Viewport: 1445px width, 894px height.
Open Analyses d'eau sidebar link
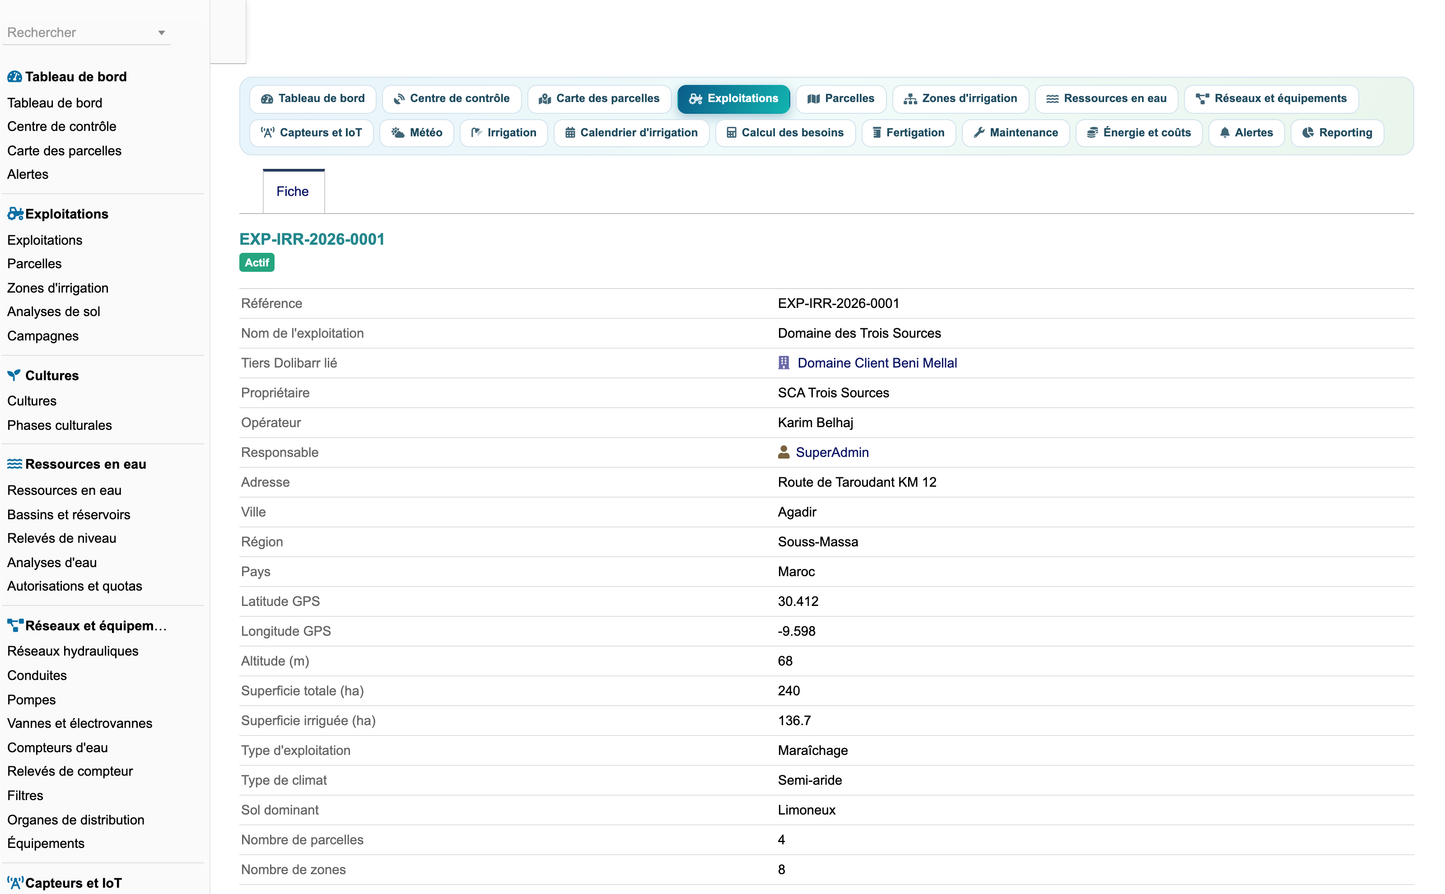click(52, 563)
